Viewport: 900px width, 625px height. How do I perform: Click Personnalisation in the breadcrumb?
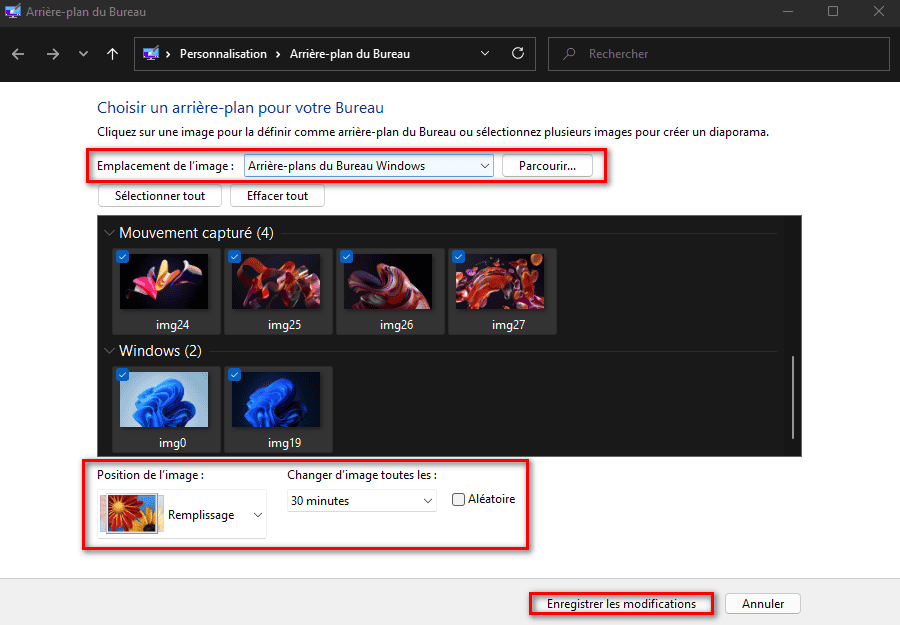coord(223,54)
